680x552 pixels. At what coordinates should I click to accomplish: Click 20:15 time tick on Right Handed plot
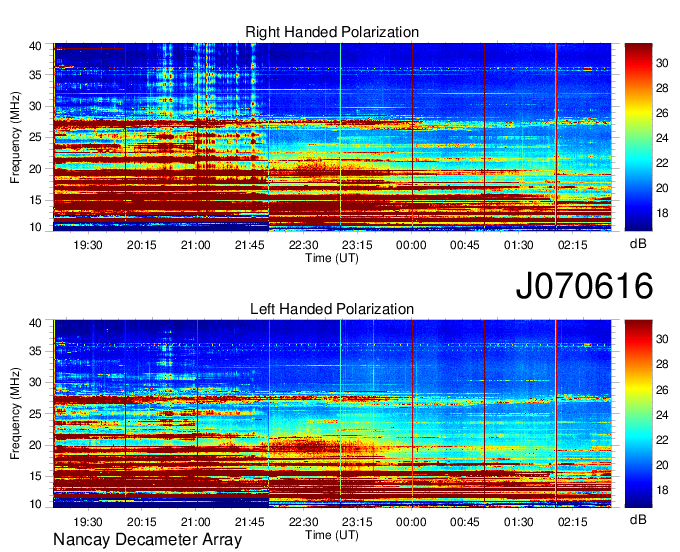point(141,245)
